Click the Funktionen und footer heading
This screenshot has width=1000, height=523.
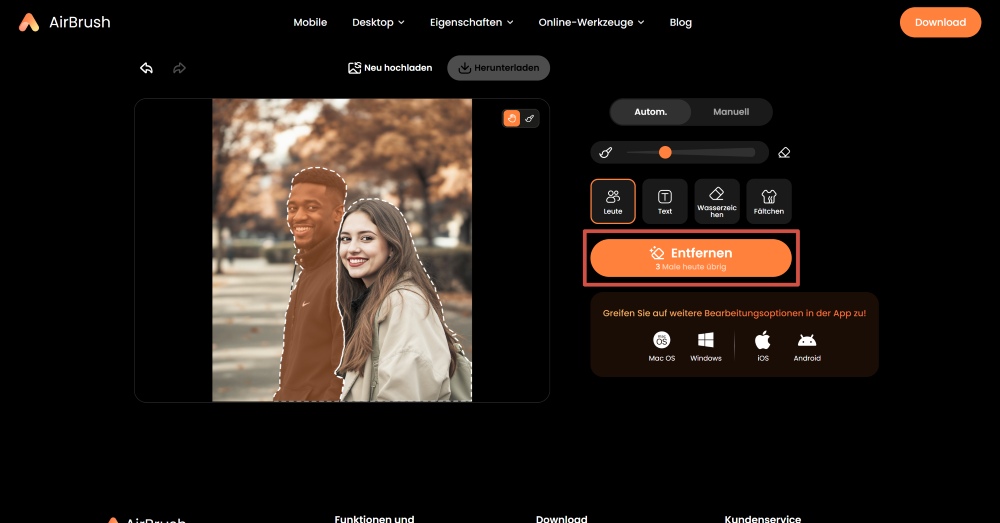coord(374,519)
